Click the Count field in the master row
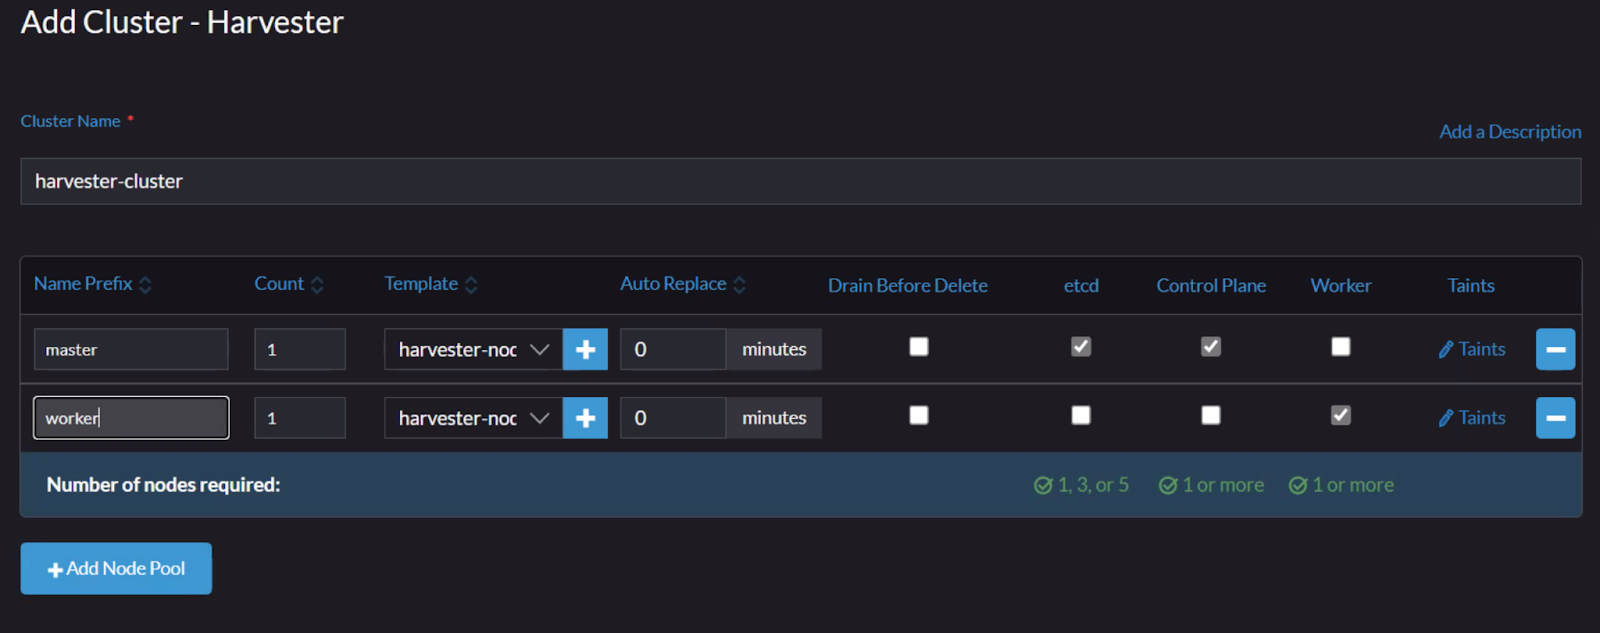The image size is (1600, 633). [300, 349]
